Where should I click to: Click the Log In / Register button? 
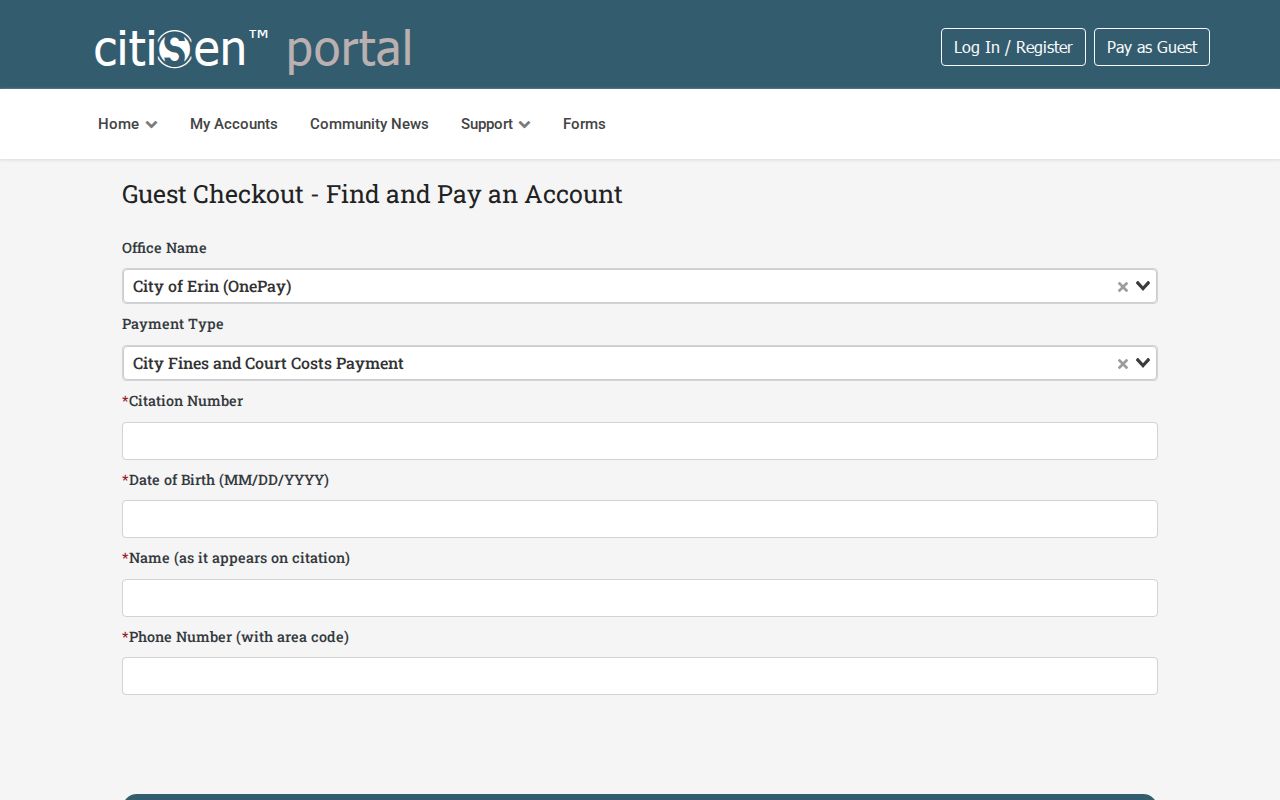[x=1013, y=47]
